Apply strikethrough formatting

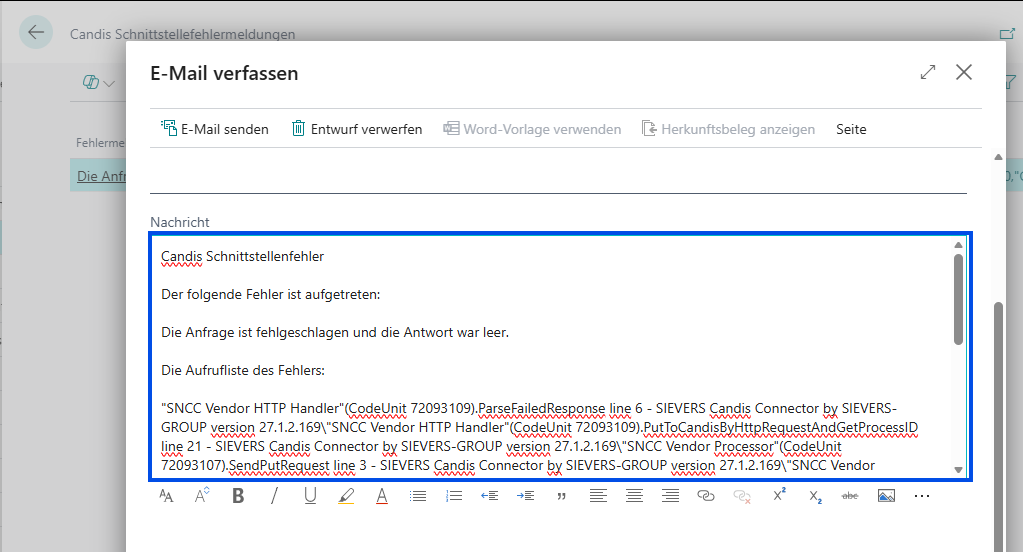coord(850,496)
